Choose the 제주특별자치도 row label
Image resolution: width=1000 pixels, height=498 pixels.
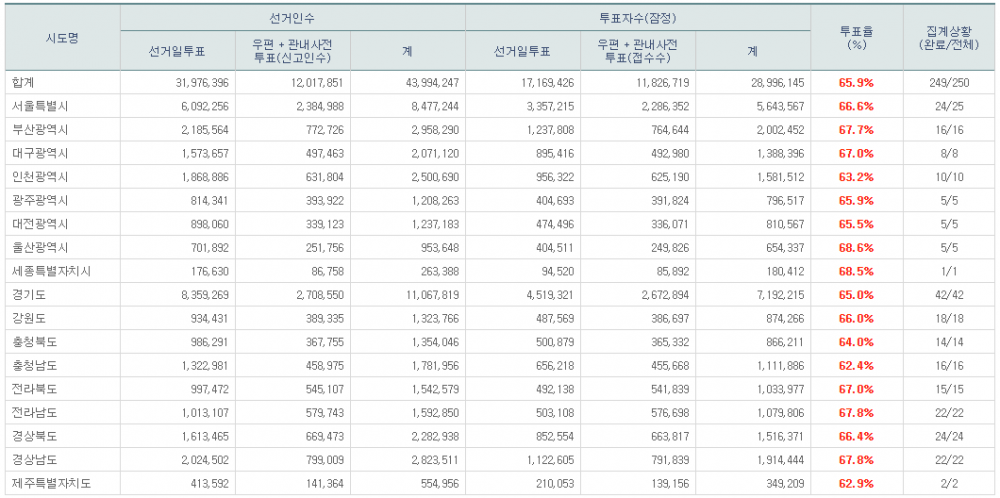pos(50,484)
